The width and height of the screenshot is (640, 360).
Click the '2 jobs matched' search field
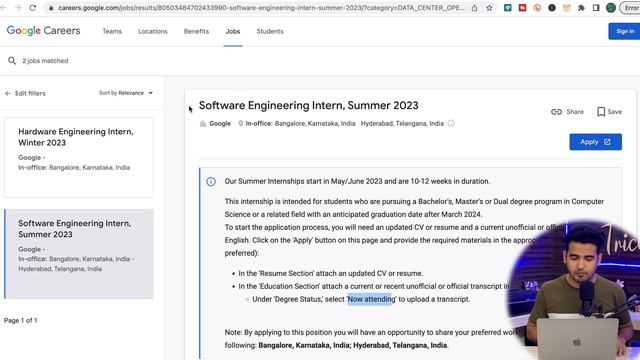(45, 61)
